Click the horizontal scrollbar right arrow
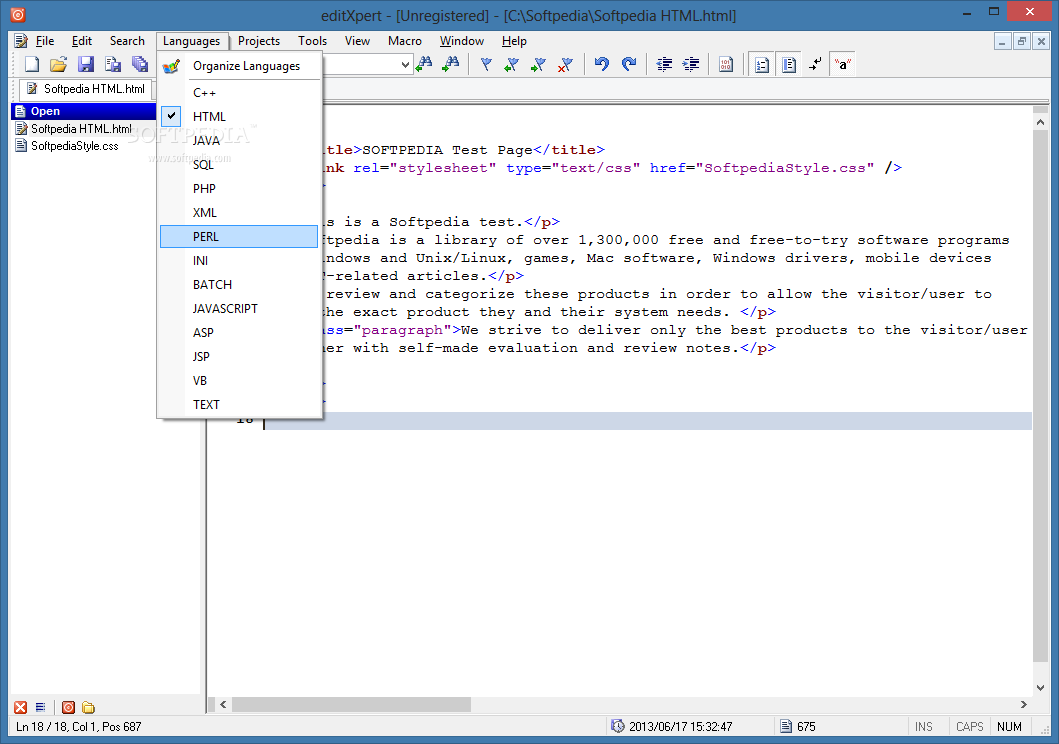The width and height of the screenshot is (1059, 744). [1023, 704]
